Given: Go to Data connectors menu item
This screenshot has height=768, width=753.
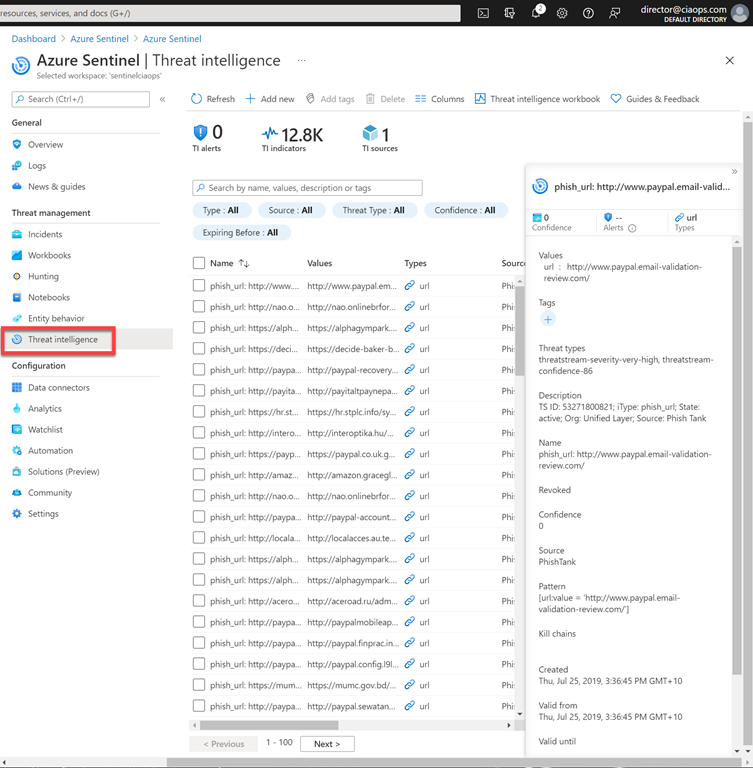Looking at the screenshot, I should tap(58, 388).
